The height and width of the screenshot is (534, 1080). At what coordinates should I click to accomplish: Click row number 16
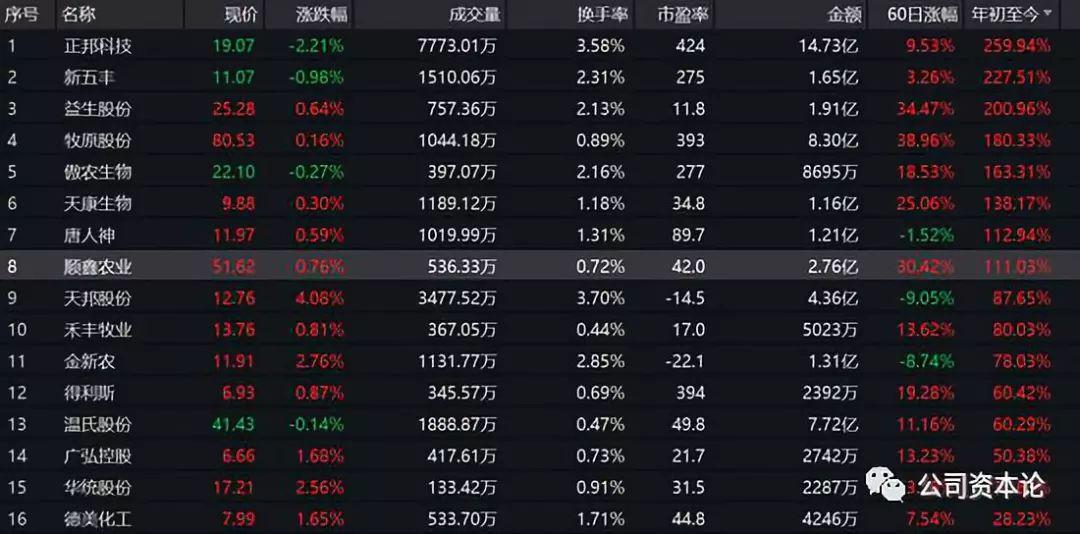tap(17, 519)
